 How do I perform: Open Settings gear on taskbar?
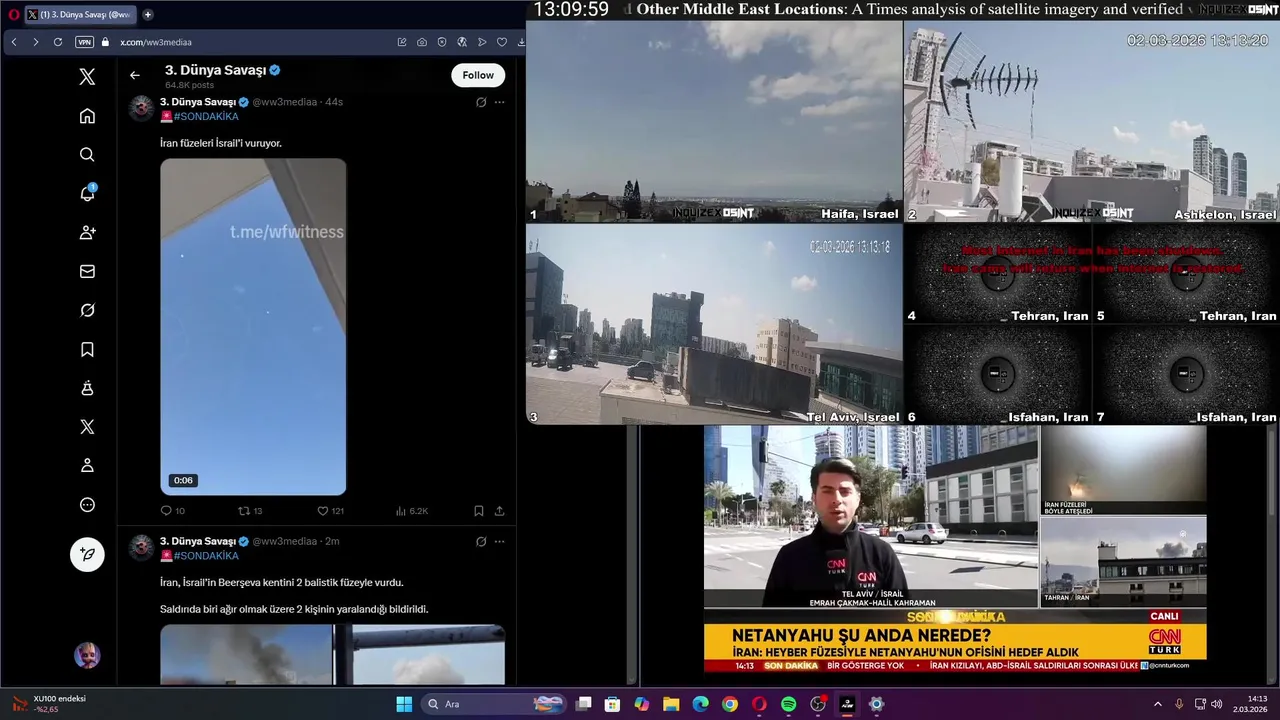(x=876, y=704)
